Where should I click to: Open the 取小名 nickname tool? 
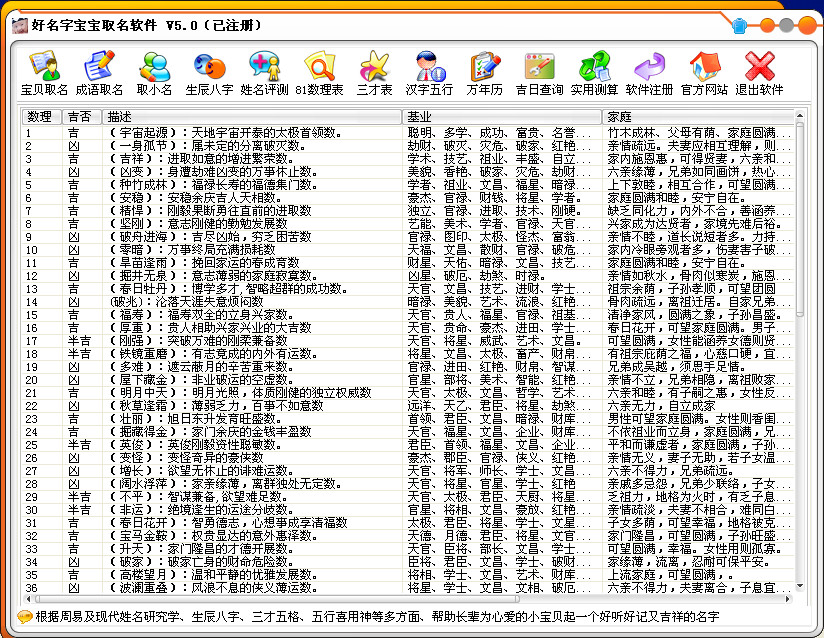tap(154, 72)
